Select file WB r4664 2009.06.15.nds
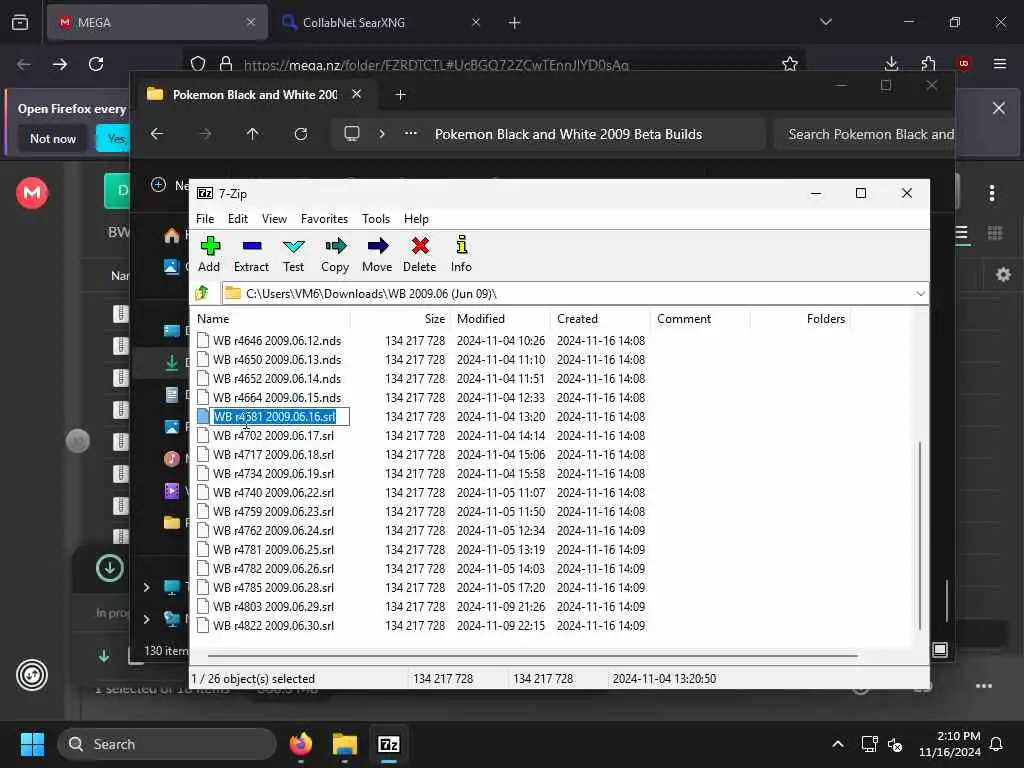1024x768 pixels. pos(277,397)
